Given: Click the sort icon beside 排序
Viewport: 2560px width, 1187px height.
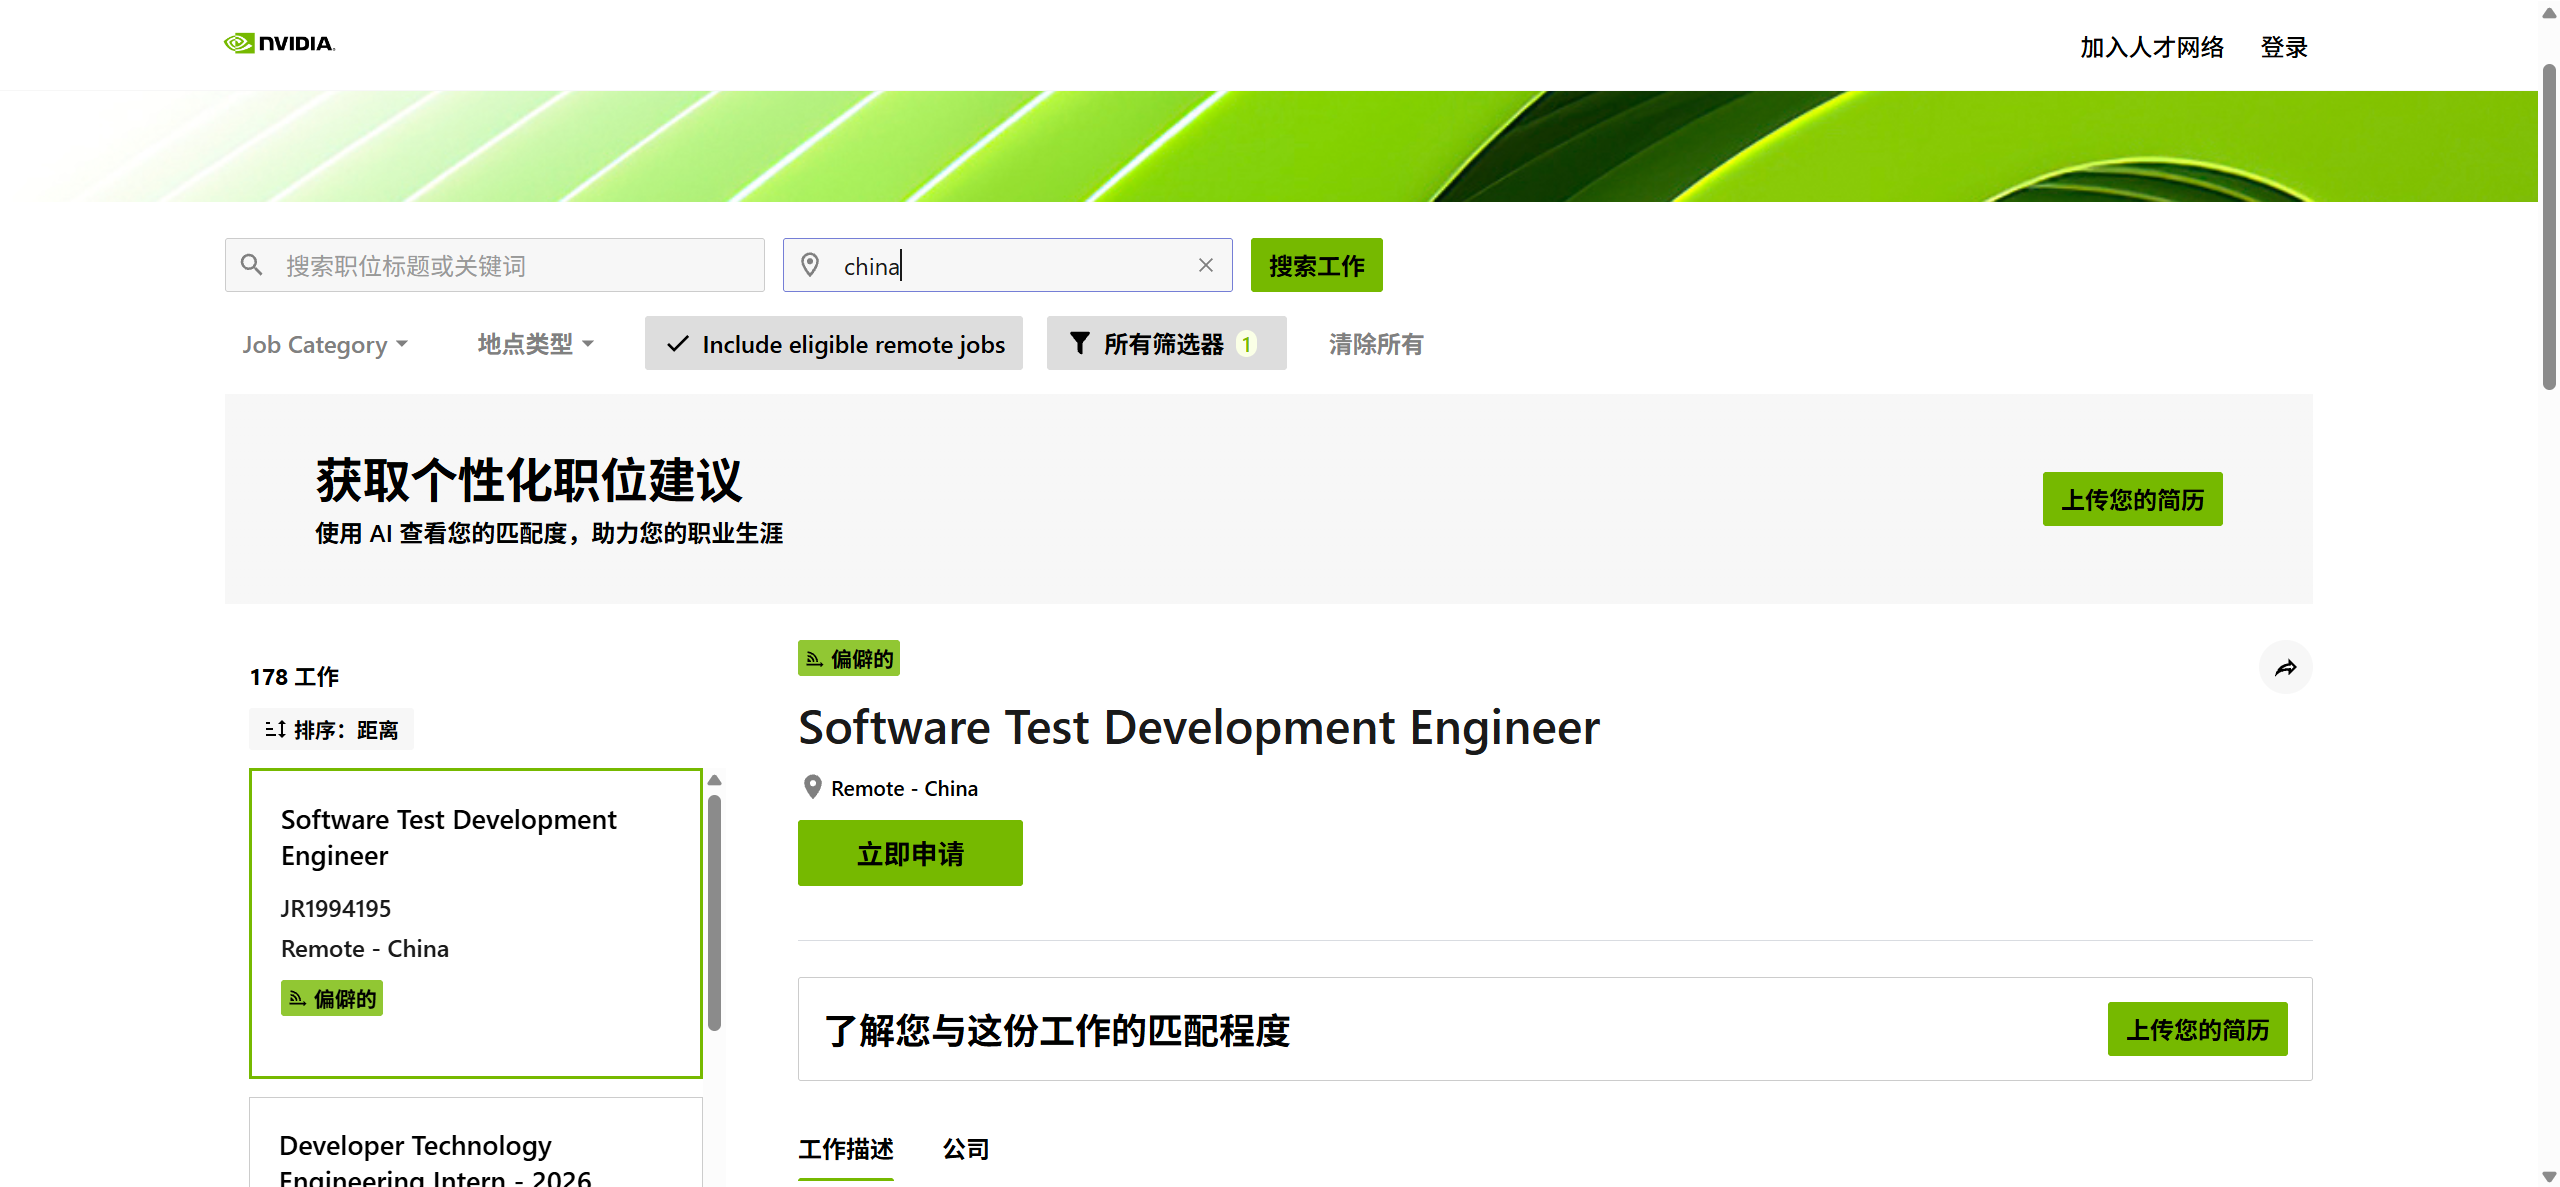Looking at the screenshot, I should tap(275, 730).
